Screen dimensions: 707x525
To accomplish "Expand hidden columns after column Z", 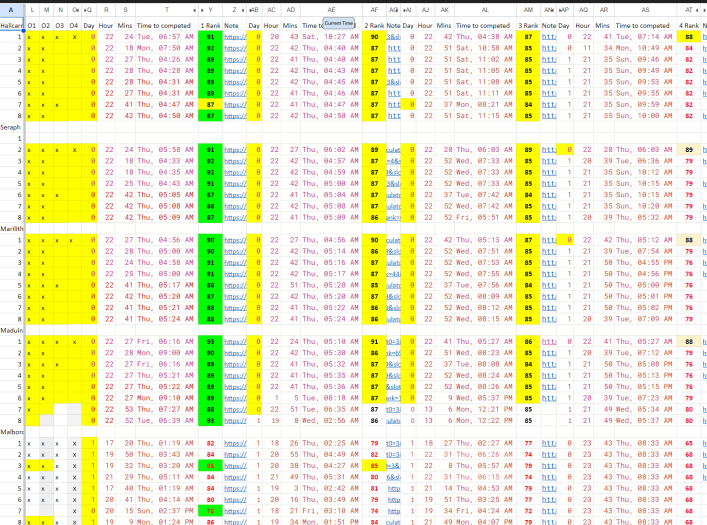I will pyautogui.click(x=243, y=10).
